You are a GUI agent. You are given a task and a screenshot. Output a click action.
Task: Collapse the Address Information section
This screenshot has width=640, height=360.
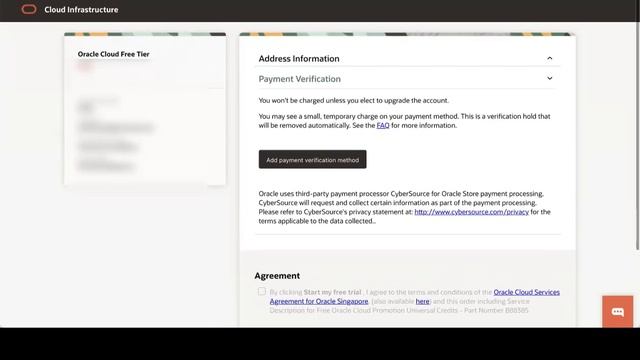(x=550, y=58)
